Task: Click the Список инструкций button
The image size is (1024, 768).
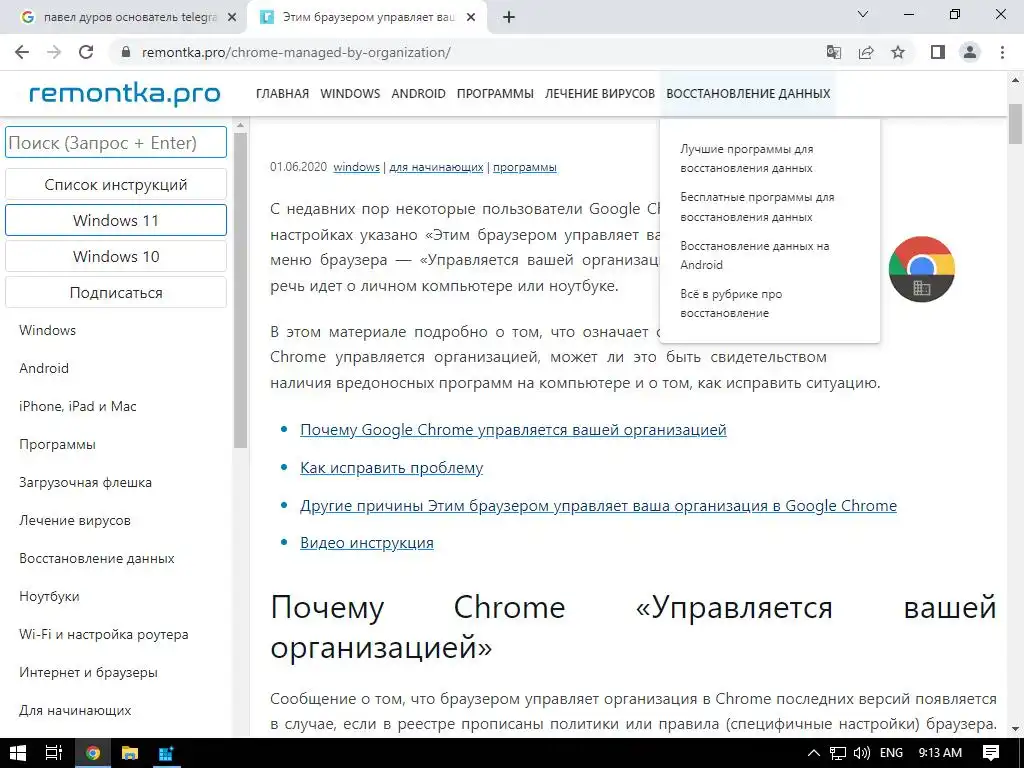Action: point(116,184)
